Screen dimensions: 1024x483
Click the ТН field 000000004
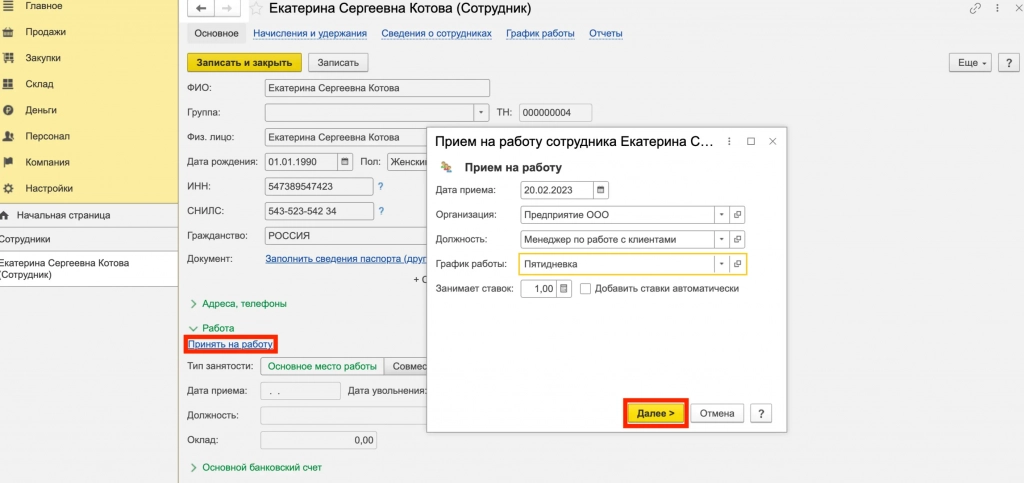(556, 112)
